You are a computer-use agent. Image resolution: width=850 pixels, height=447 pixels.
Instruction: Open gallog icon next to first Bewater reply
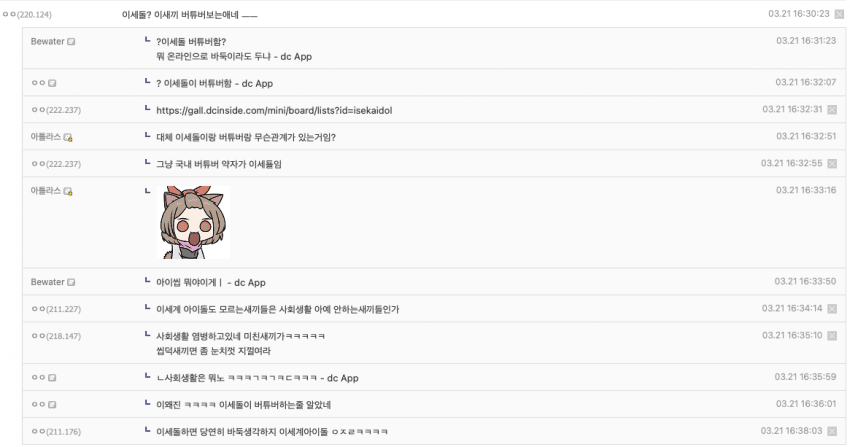tap(71, 42)
